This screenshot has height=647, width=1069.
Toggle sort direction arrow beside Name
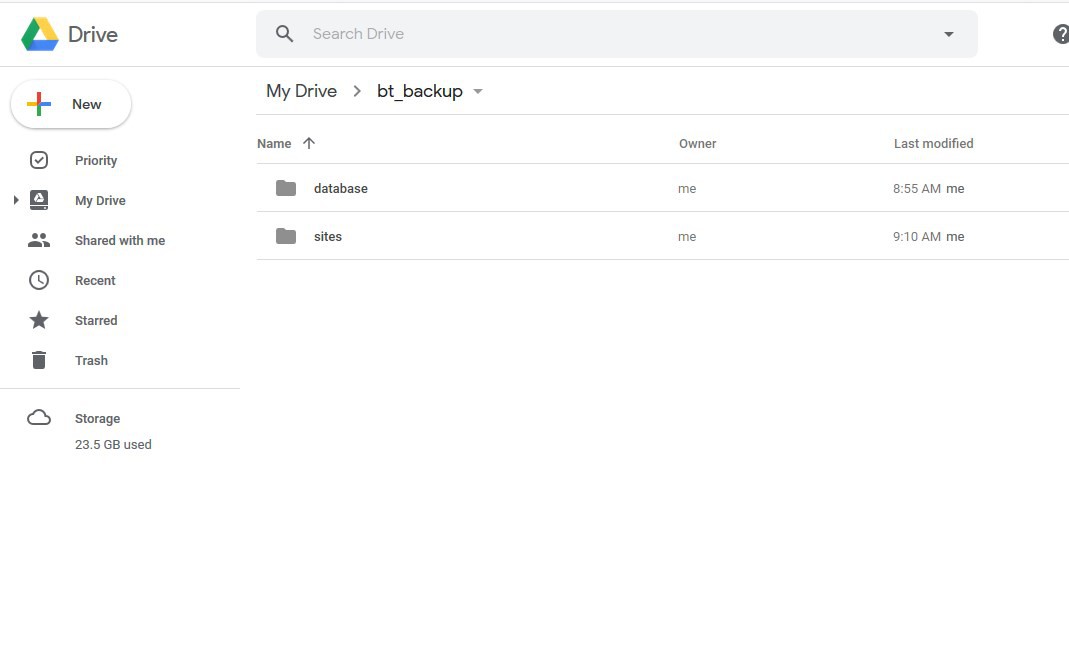309,143
